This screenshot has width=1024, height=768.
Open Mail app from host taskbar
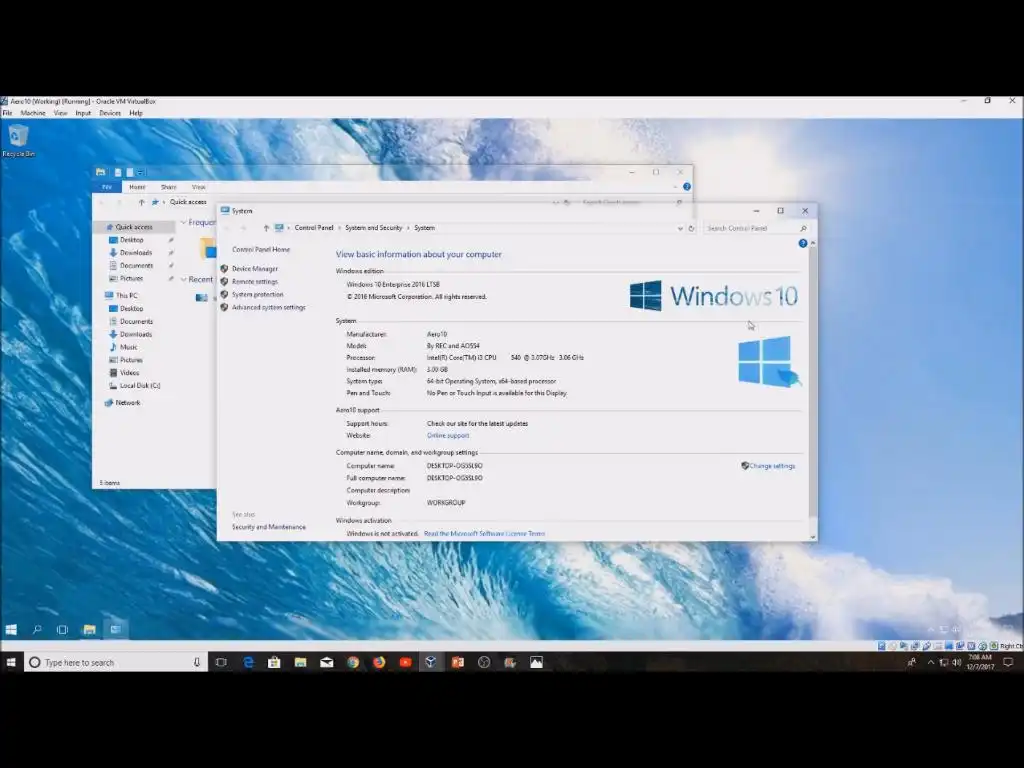click(327, 662)
